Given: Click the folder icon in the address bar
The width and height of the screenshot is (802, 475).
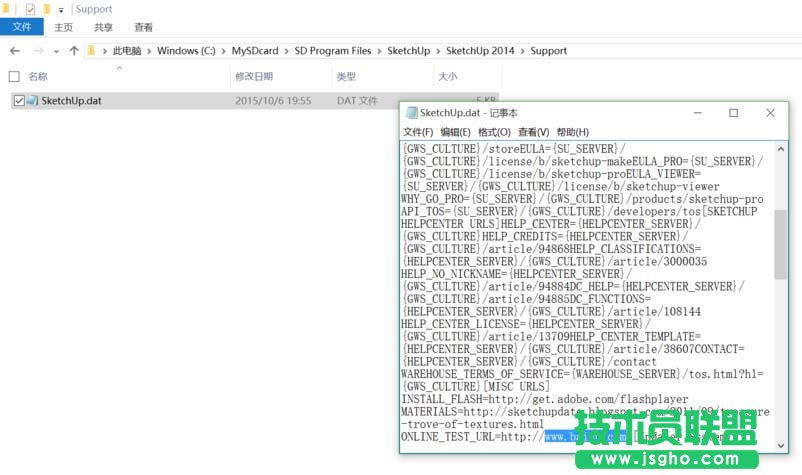Looking at the screenshot, I should [92, 51].
